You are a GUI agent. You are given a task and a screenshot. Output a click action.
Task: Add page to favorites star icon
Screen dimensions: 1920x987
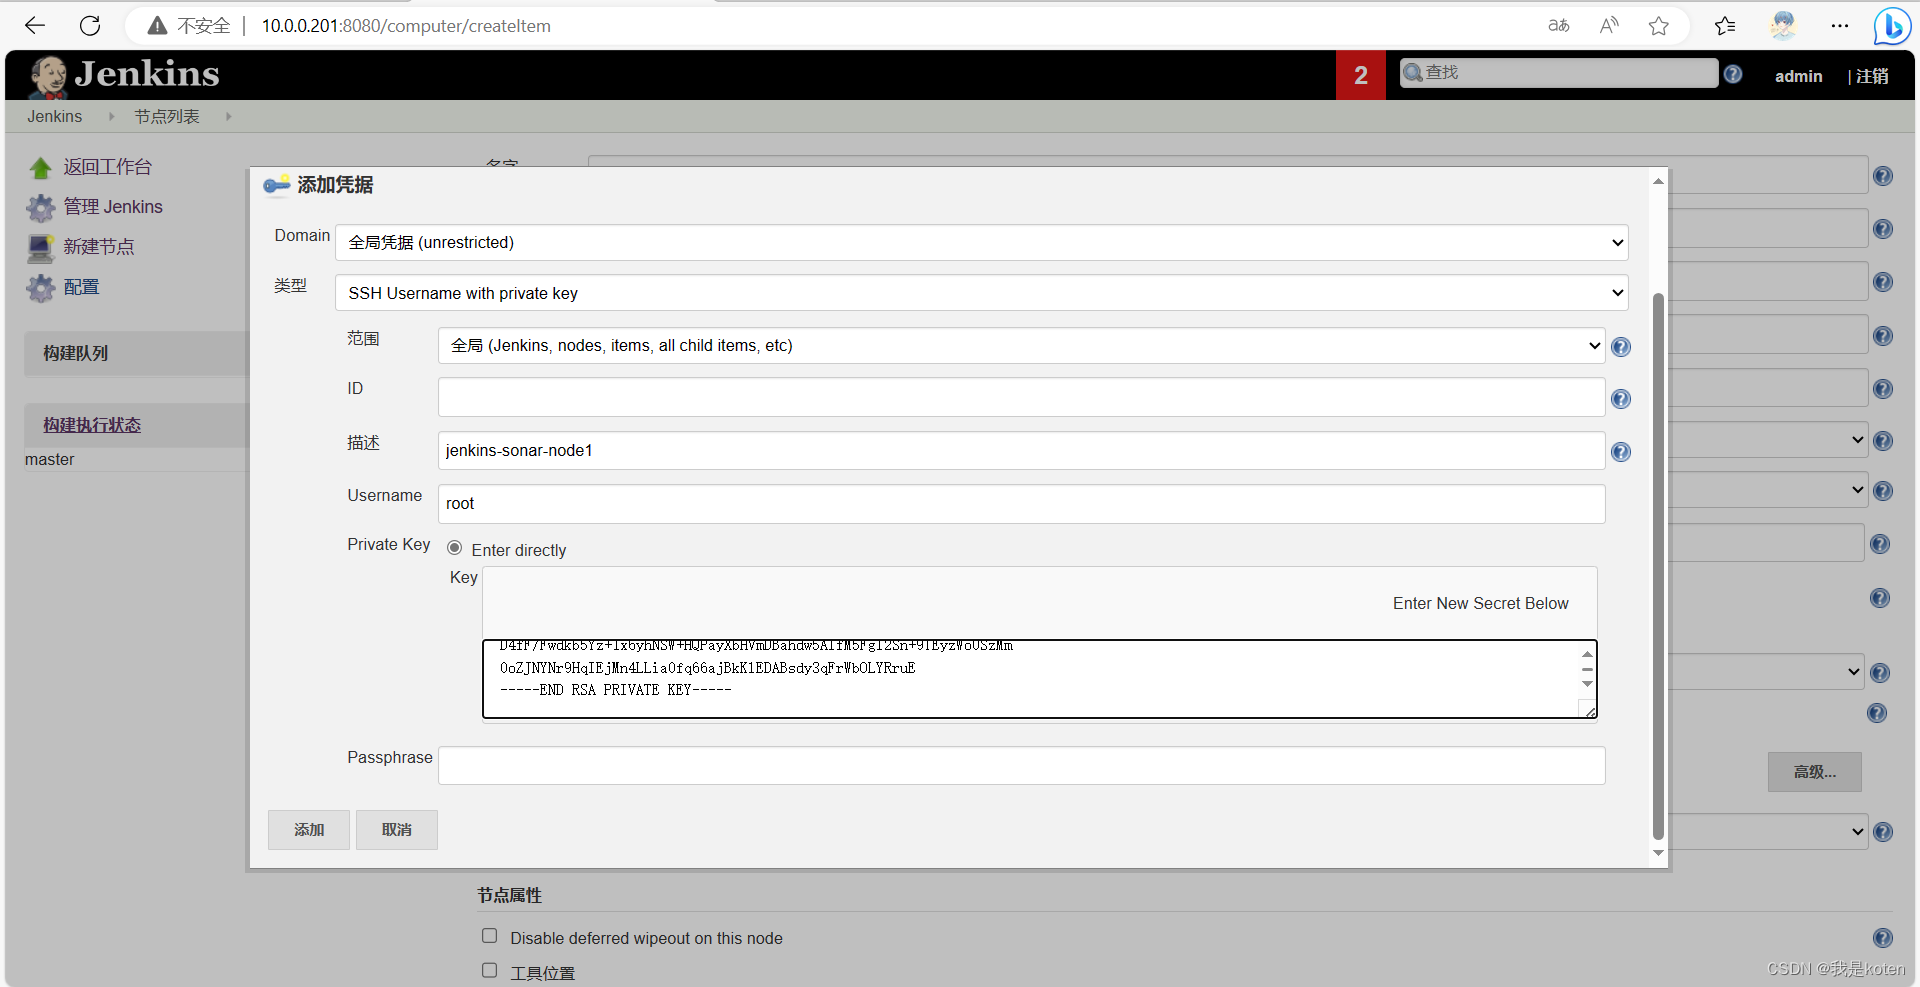point(1659,26)
